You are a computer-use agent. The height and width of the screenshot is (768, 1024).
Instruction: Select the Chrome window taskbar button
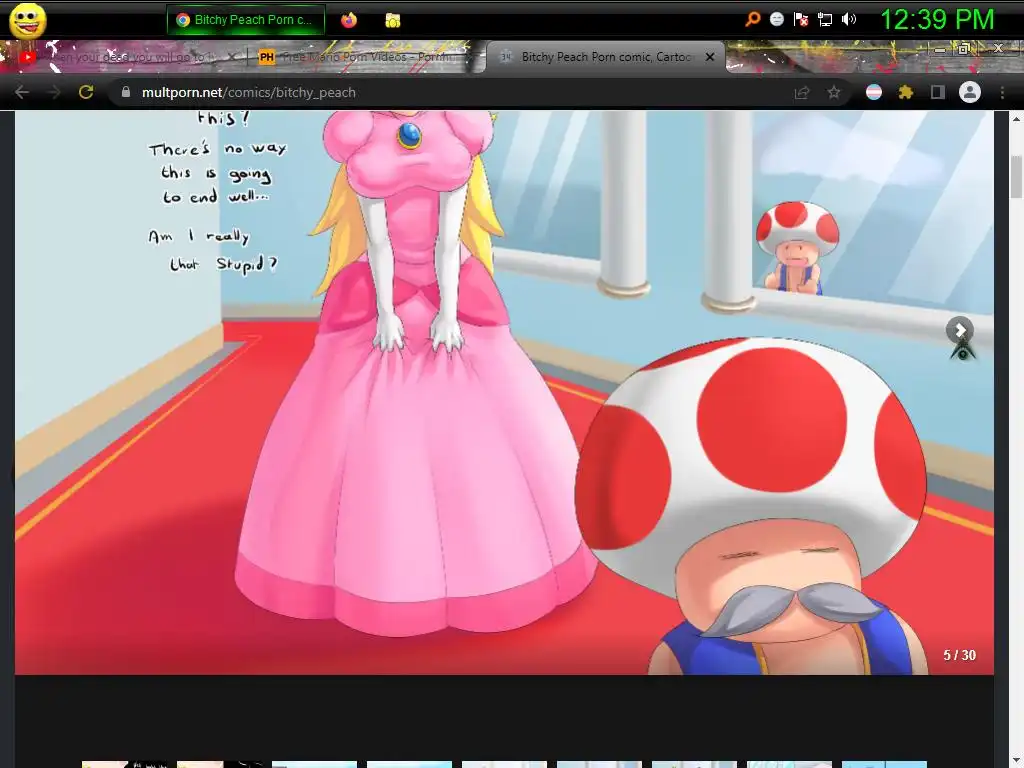pos(246,20)
